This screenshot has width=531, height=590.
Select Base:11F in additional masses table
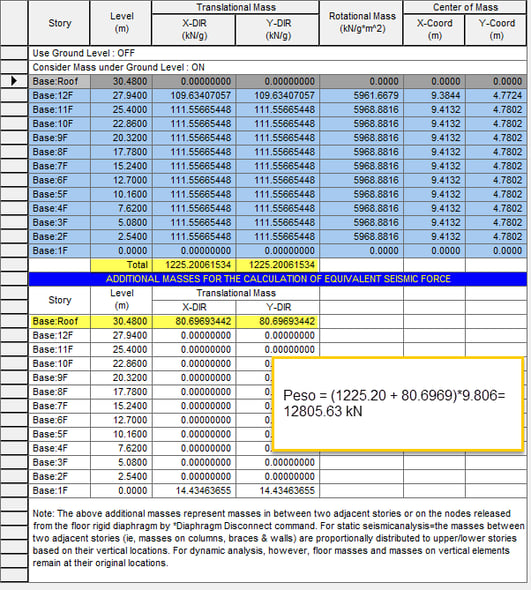[59, 350]
